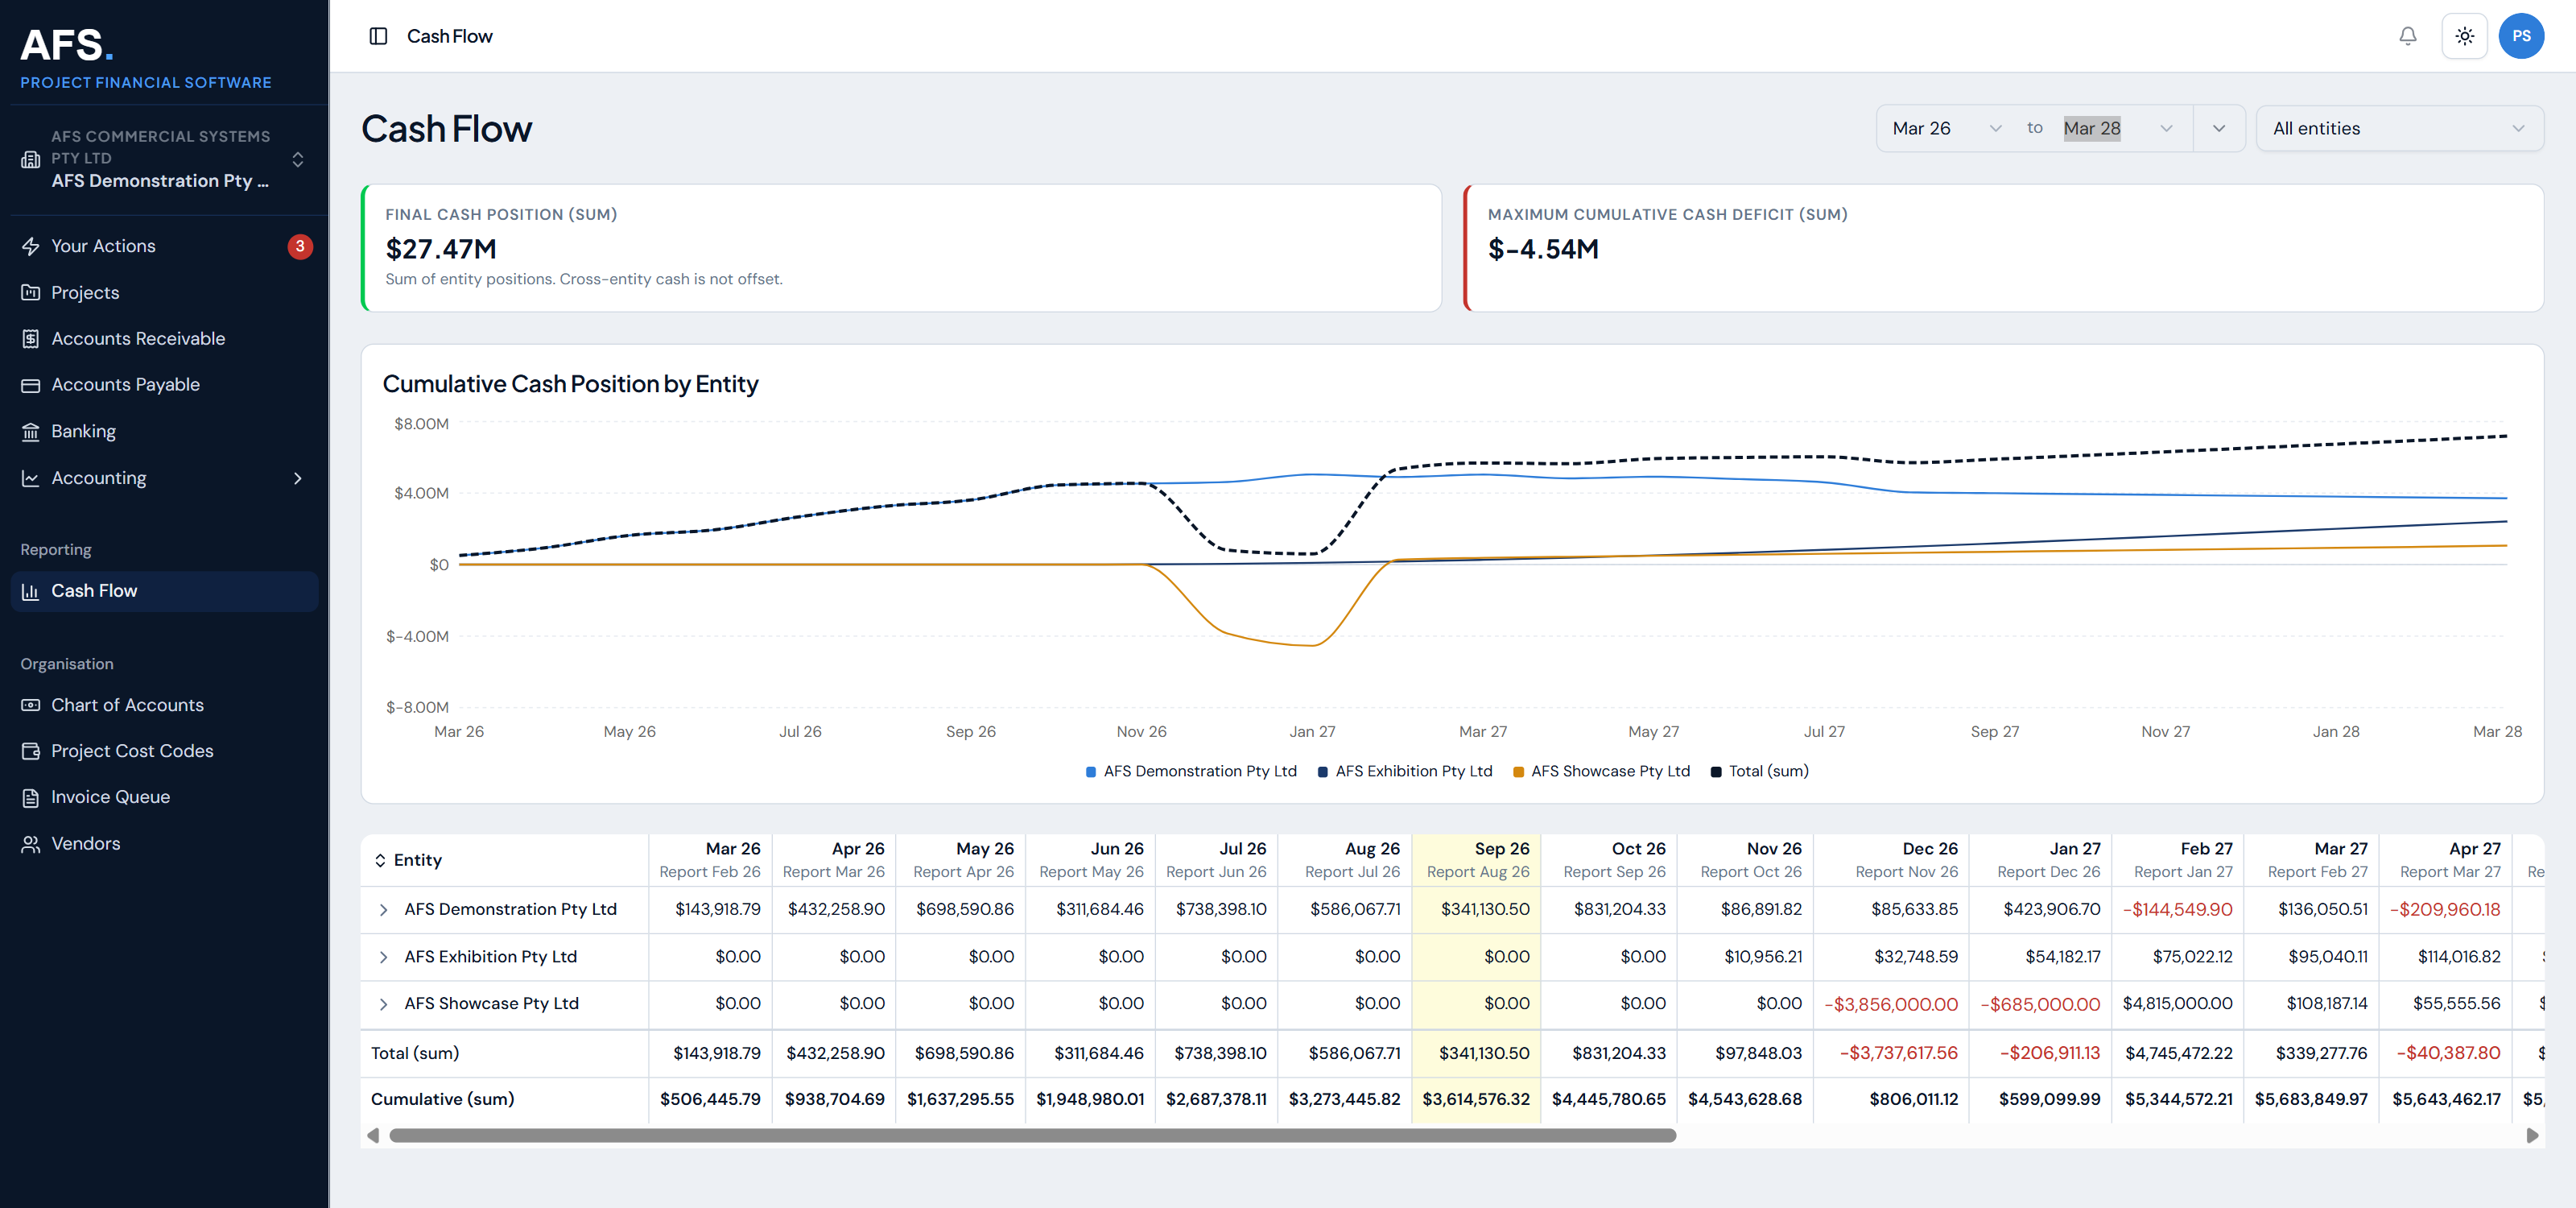
Task: Open the notifications bell
Action: [2407, 36]
